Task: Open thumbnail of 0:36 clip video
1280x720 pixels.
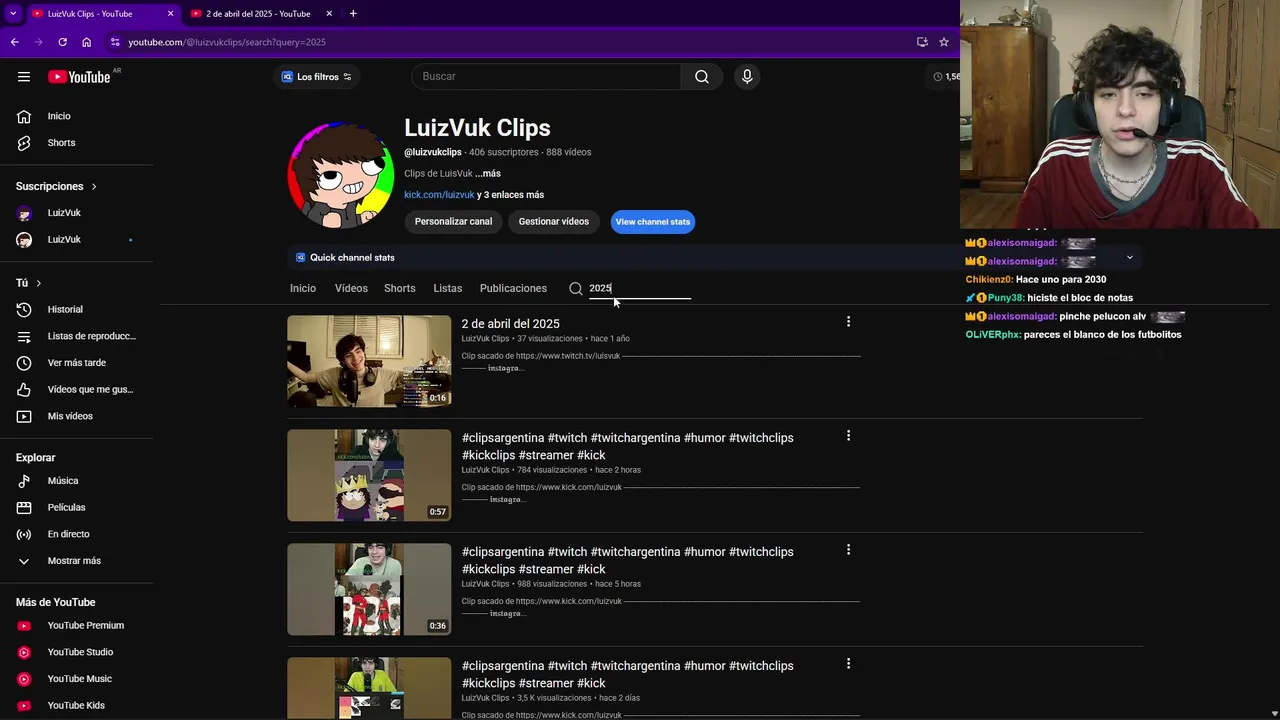Action: click(369, 589)
